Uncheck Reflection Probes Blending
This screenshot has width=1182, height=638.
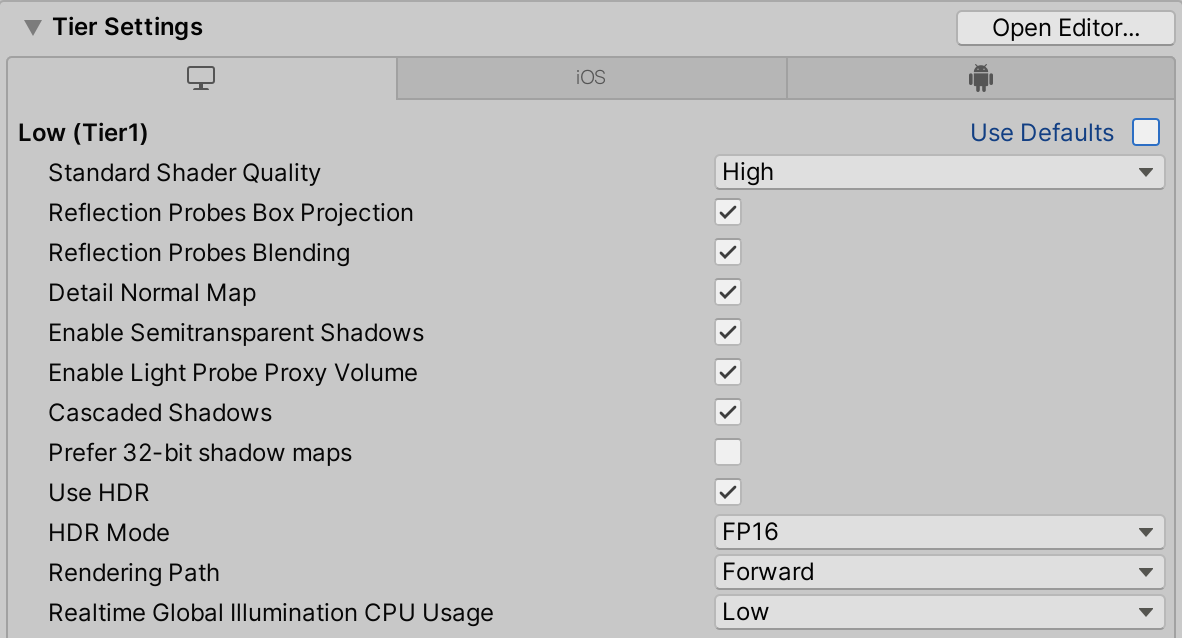728,252
